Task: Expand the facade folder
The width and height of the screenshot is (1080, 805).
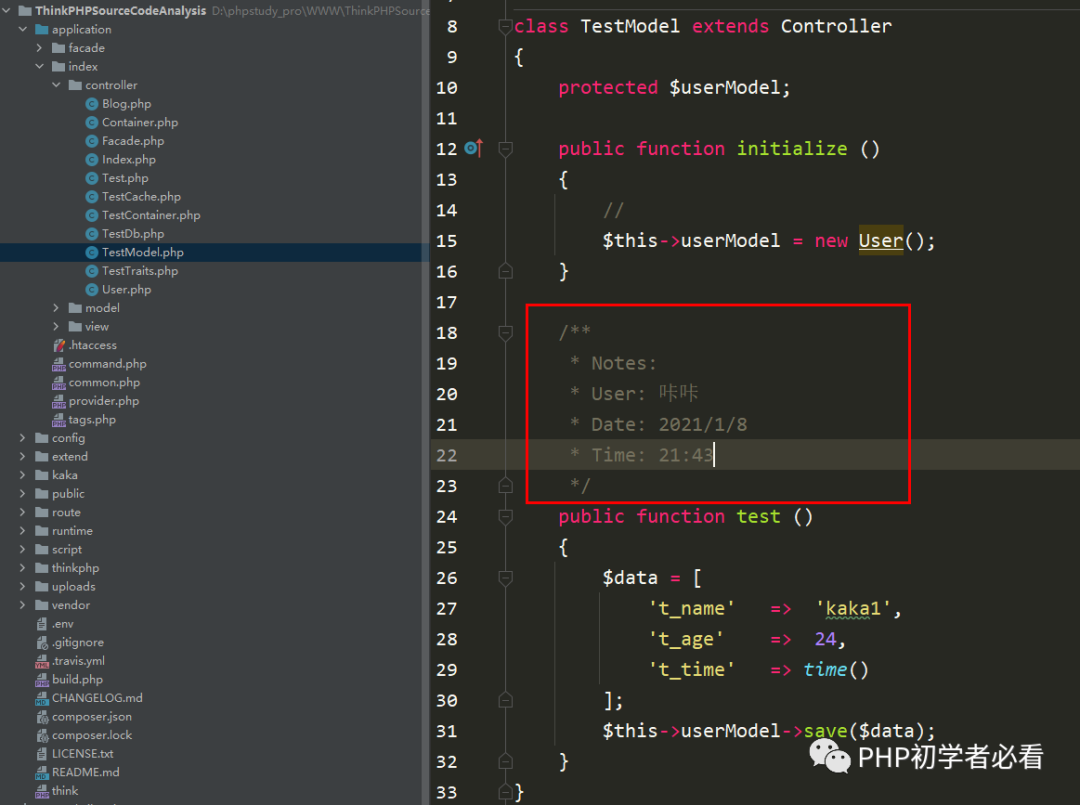Action: click(x=39, y=48)
